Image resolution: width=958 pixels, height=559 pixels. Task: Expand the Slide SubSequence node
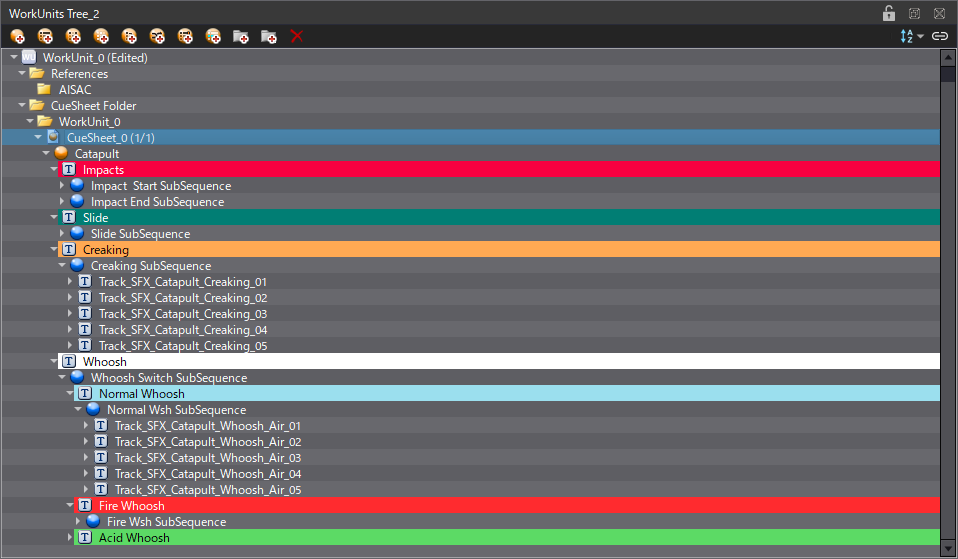click(62, 233)
